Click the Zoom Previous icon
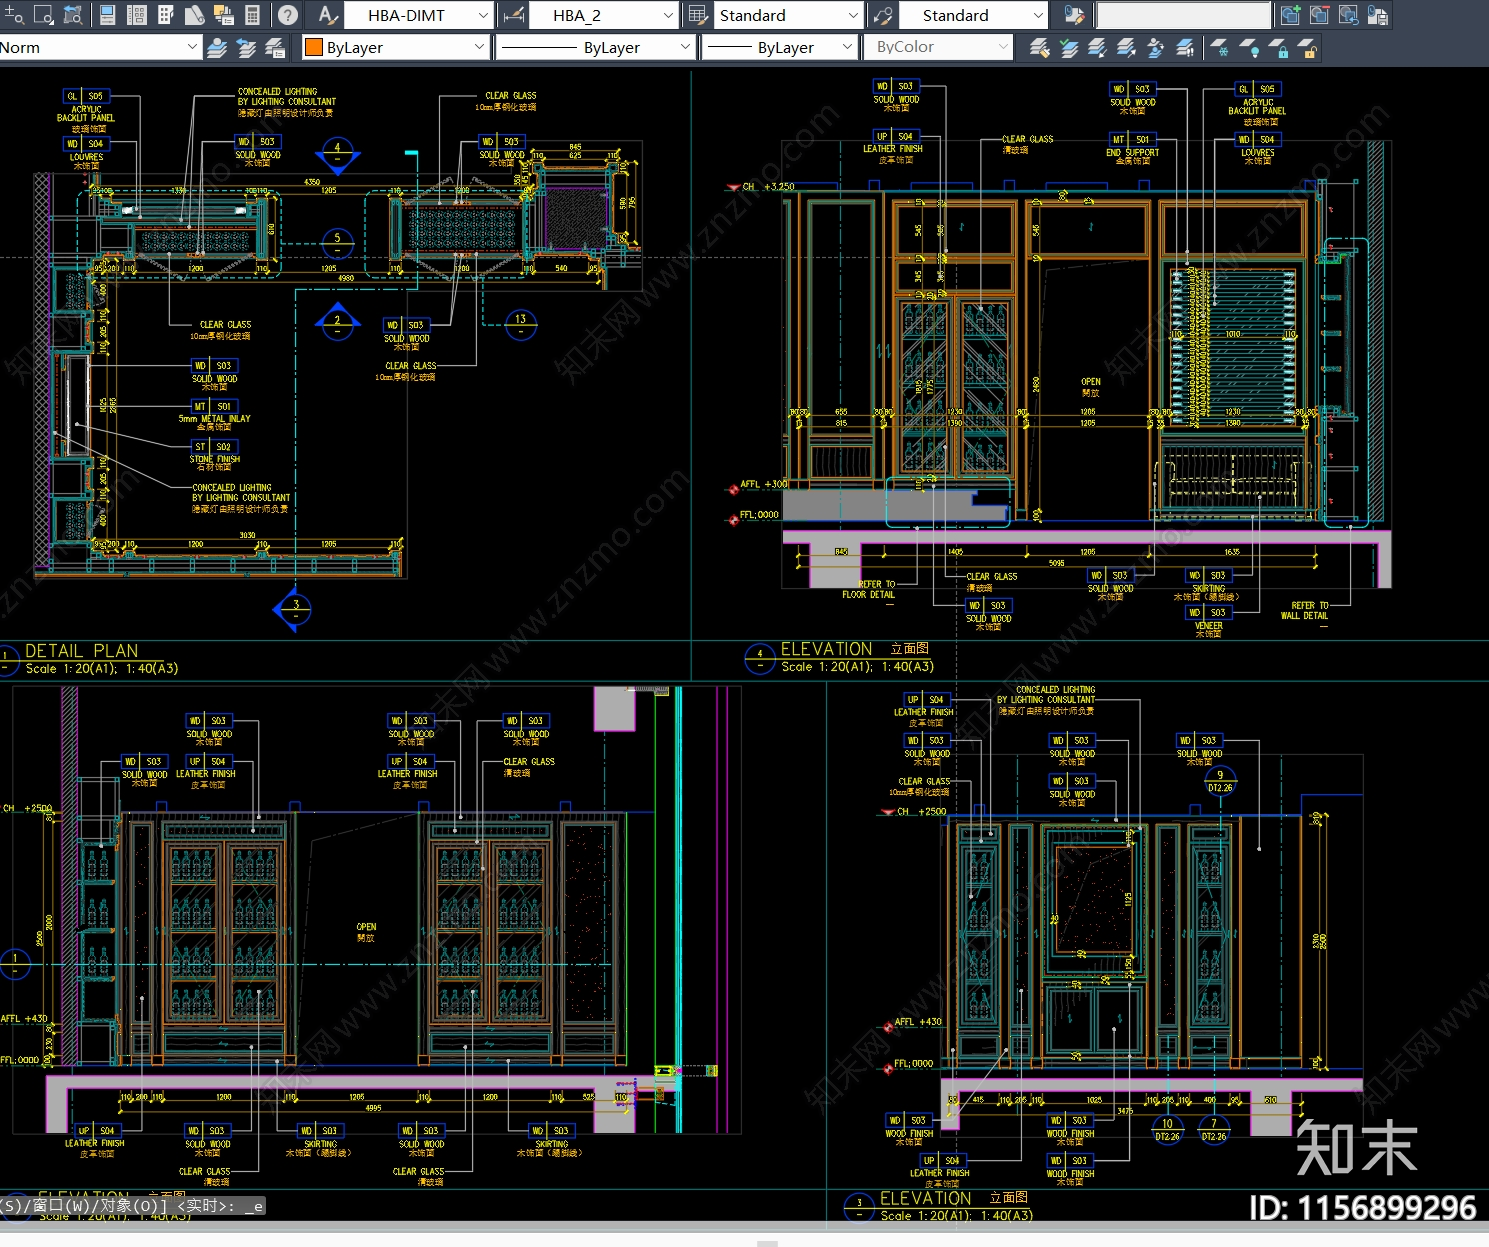The height and width of the screenshot is (1247, 1489). pos(73,15)
